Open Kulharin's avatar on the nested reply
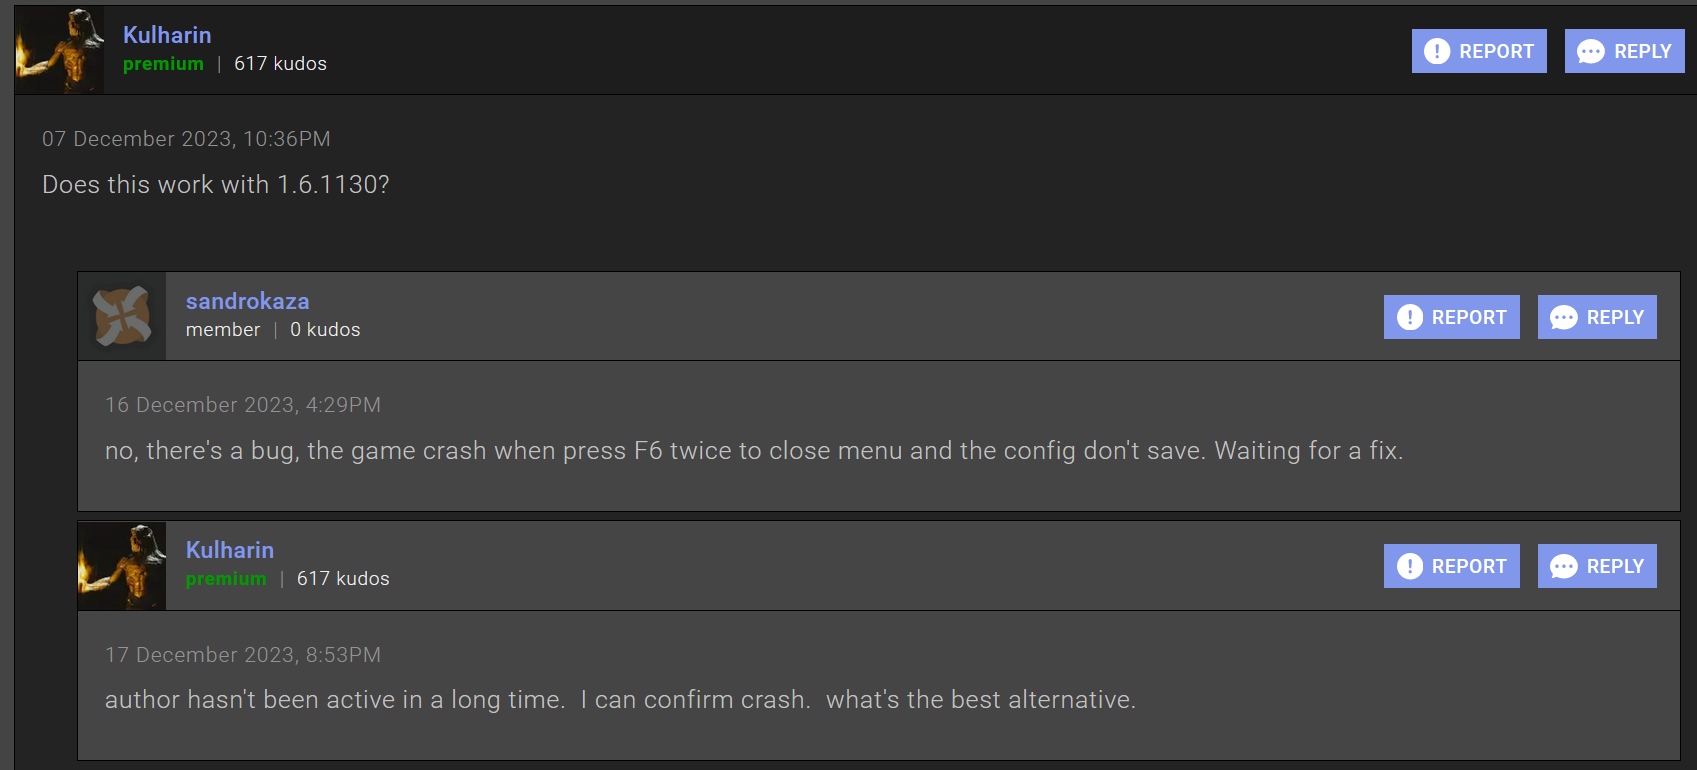The height and width of the screenshot is (770, 1697). point(122,566)
